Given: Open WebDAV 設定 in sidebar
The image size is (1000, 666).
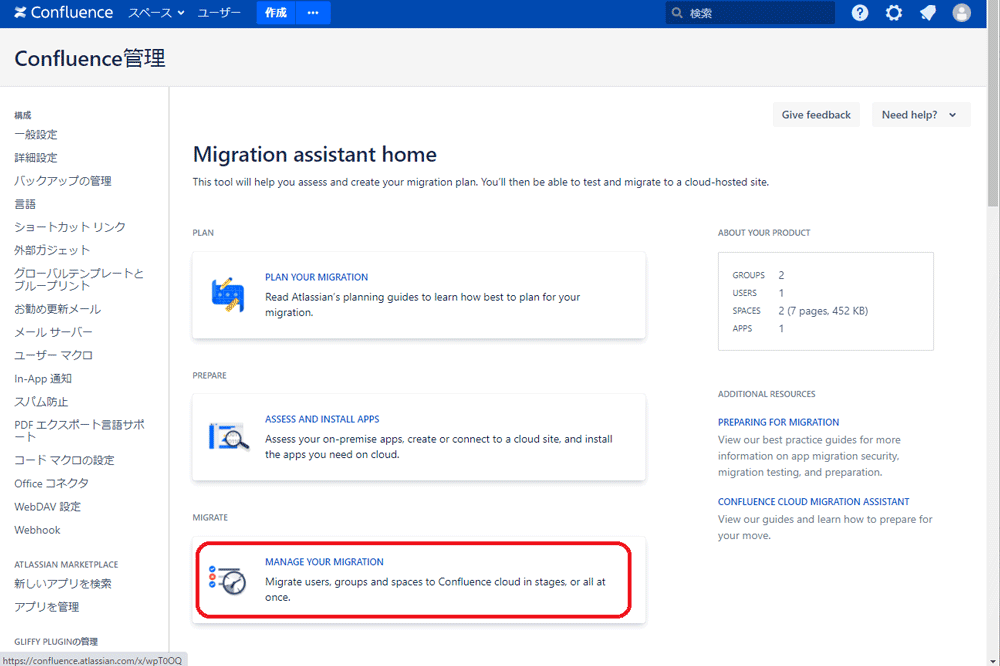Looking at the screenshot, I should point(47,507).
